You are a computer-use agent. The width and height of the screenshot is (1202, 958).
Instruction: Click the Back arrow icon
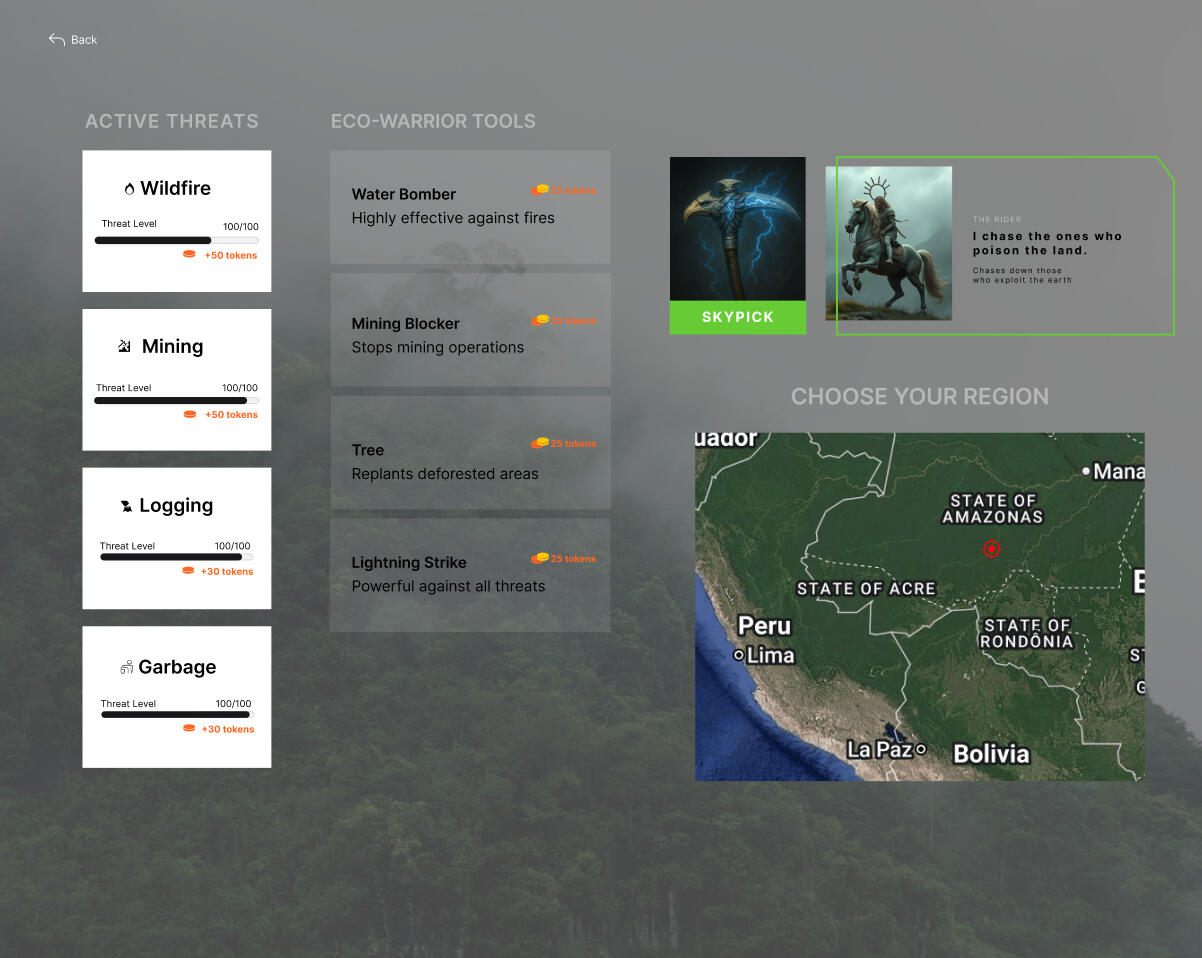[56, 40]
